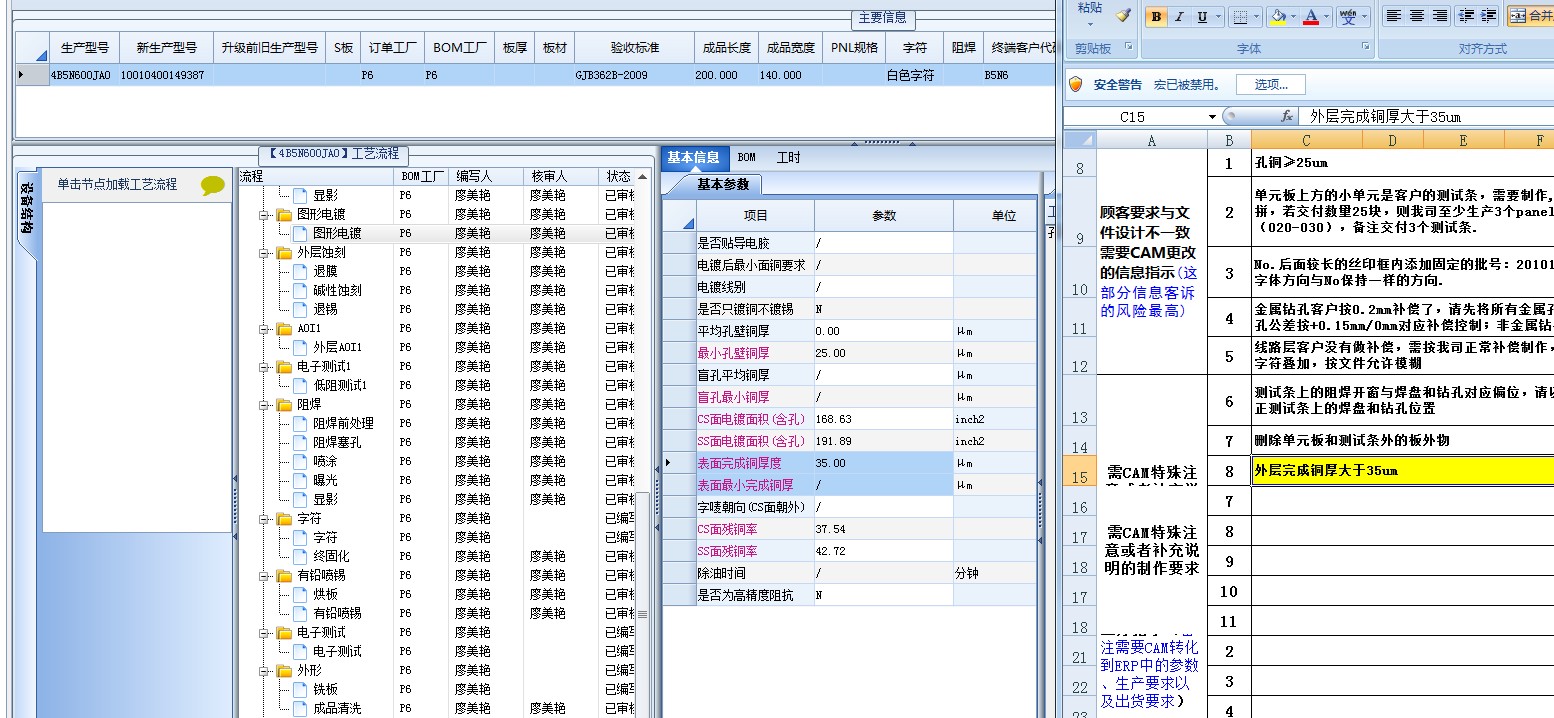Screen dimensions: 1554x718
Task: Click the cell borders icon
Action: pyautogui.click(x=1240, y=16)
